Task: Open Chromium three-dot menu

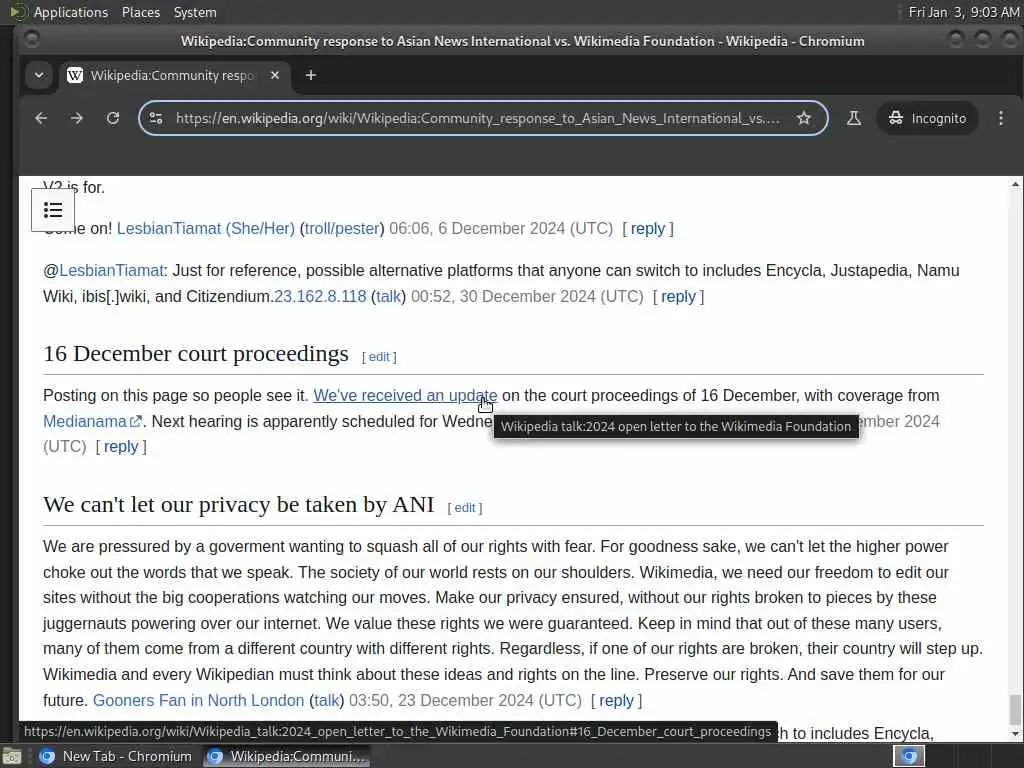Action: [x=1000, y=118]
